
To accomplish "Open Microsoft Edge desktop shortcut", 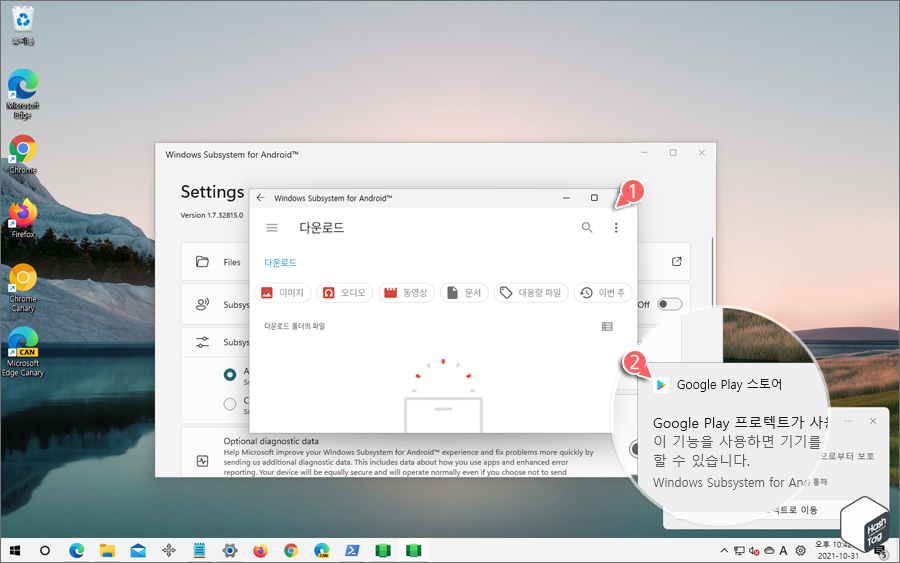I will click(23, 94).
